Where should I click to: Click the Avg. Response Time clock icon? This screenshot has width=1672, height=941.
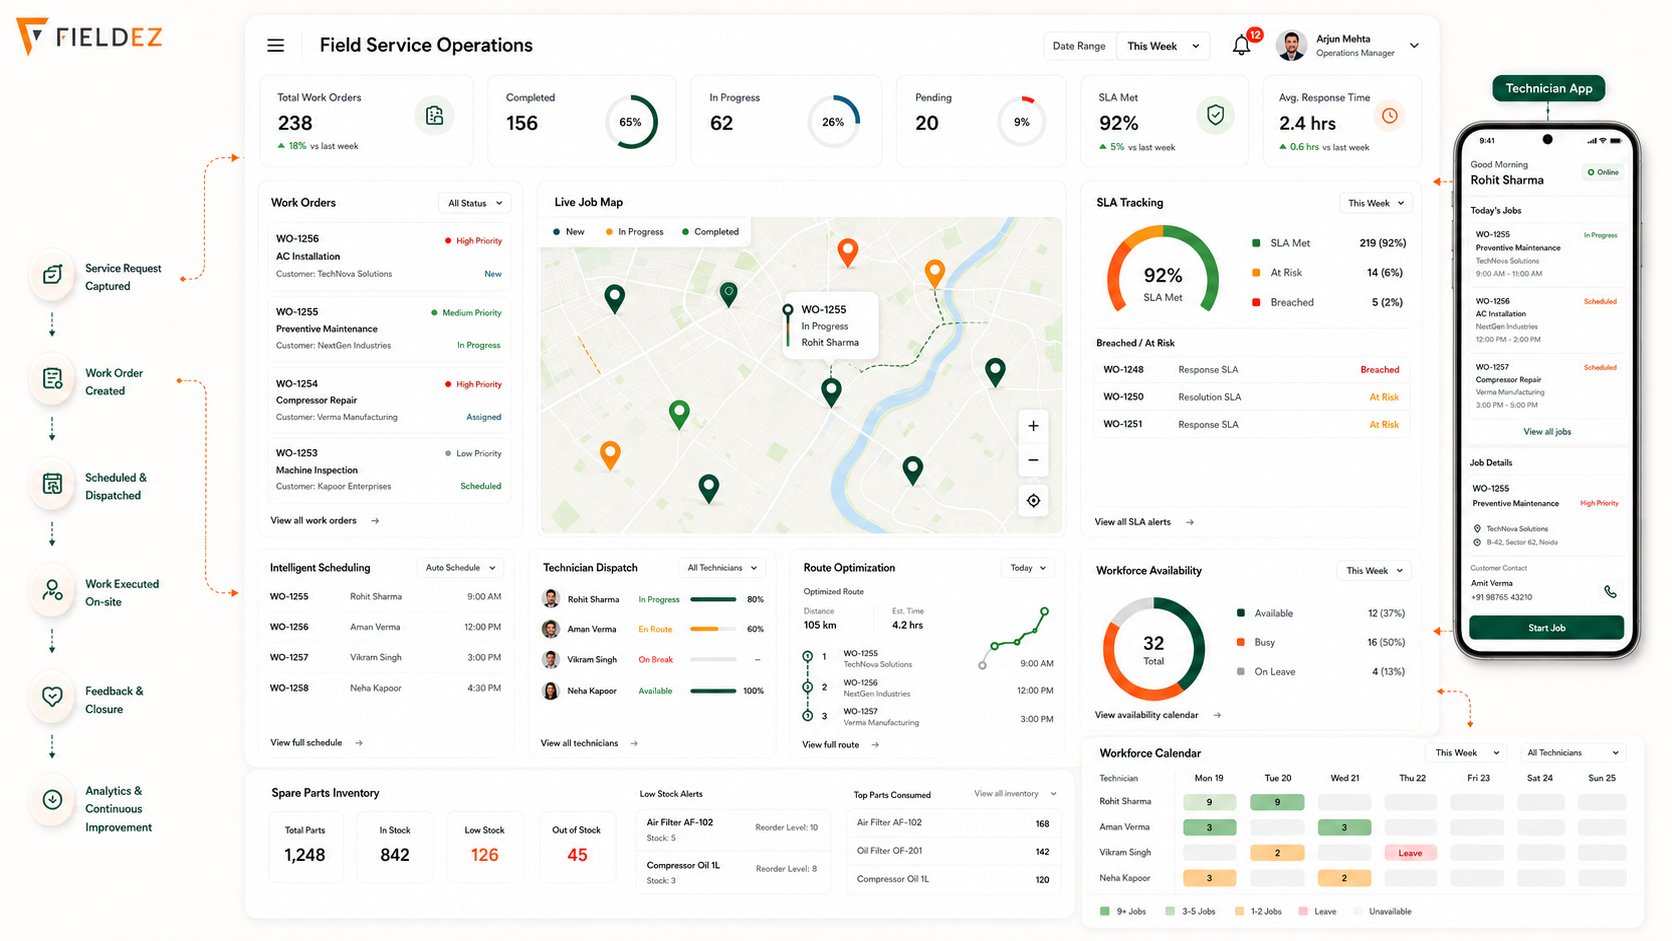[1389, 116]
